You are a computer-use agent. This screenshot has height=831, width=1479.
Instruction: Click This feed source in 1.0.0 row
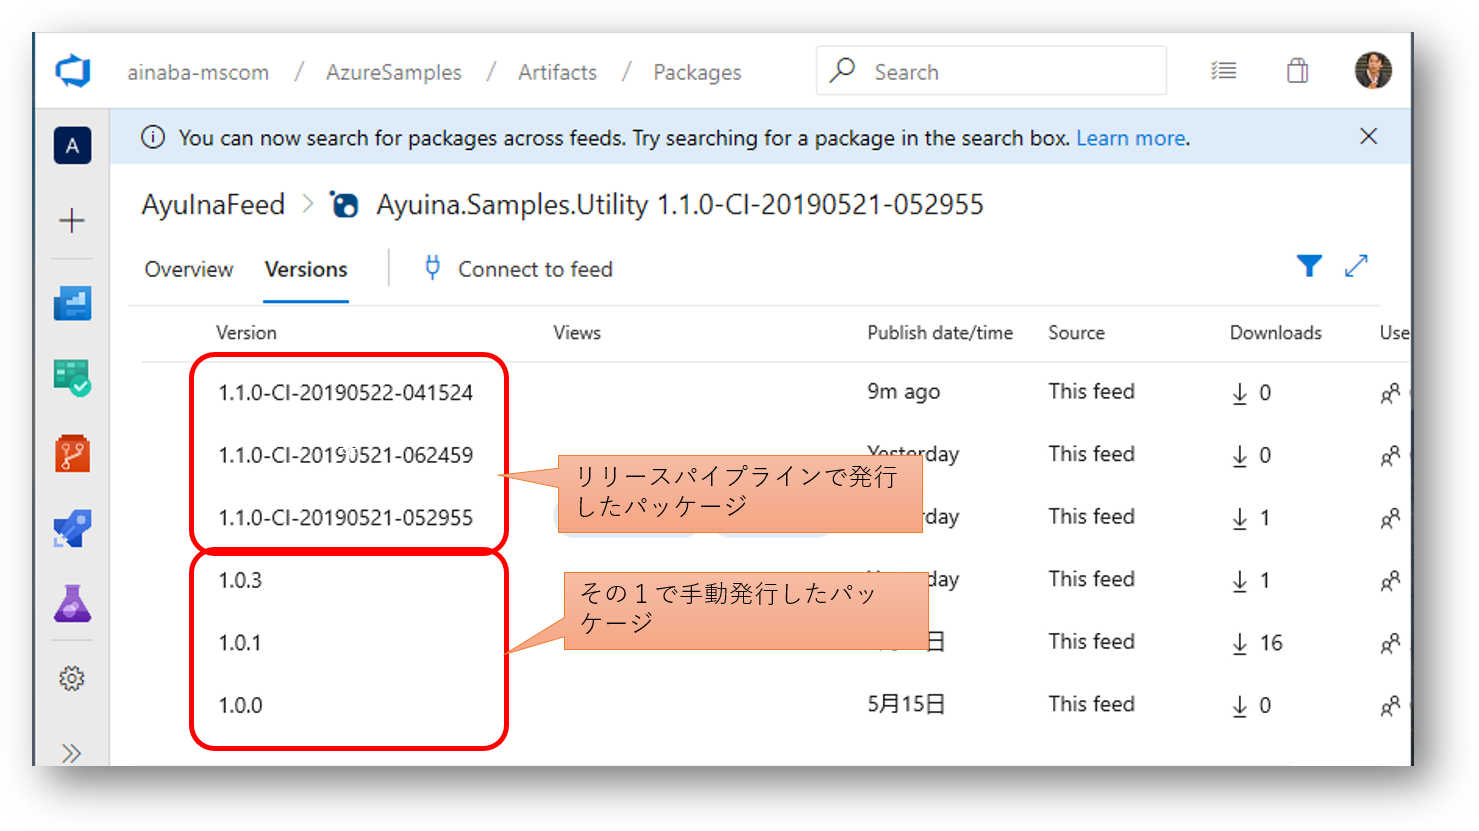(1091, 704)
